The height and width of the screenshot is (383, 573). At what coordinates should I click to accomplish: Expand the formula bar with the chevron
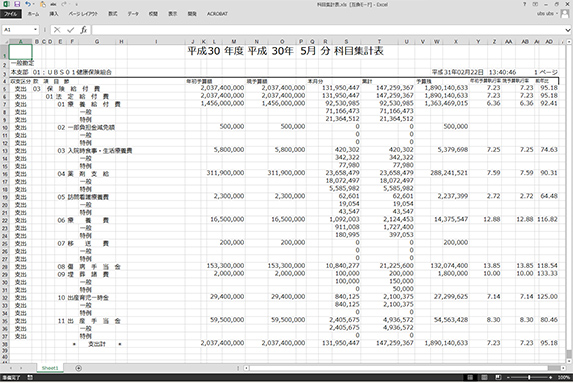[x=568, y=30]
